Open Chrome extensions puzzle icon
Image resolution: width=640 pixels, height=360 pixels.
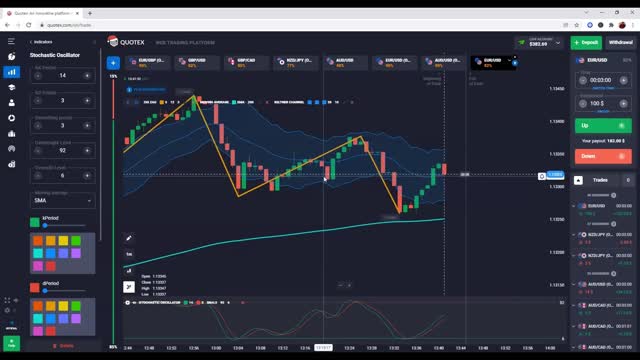tap(611, 25)
